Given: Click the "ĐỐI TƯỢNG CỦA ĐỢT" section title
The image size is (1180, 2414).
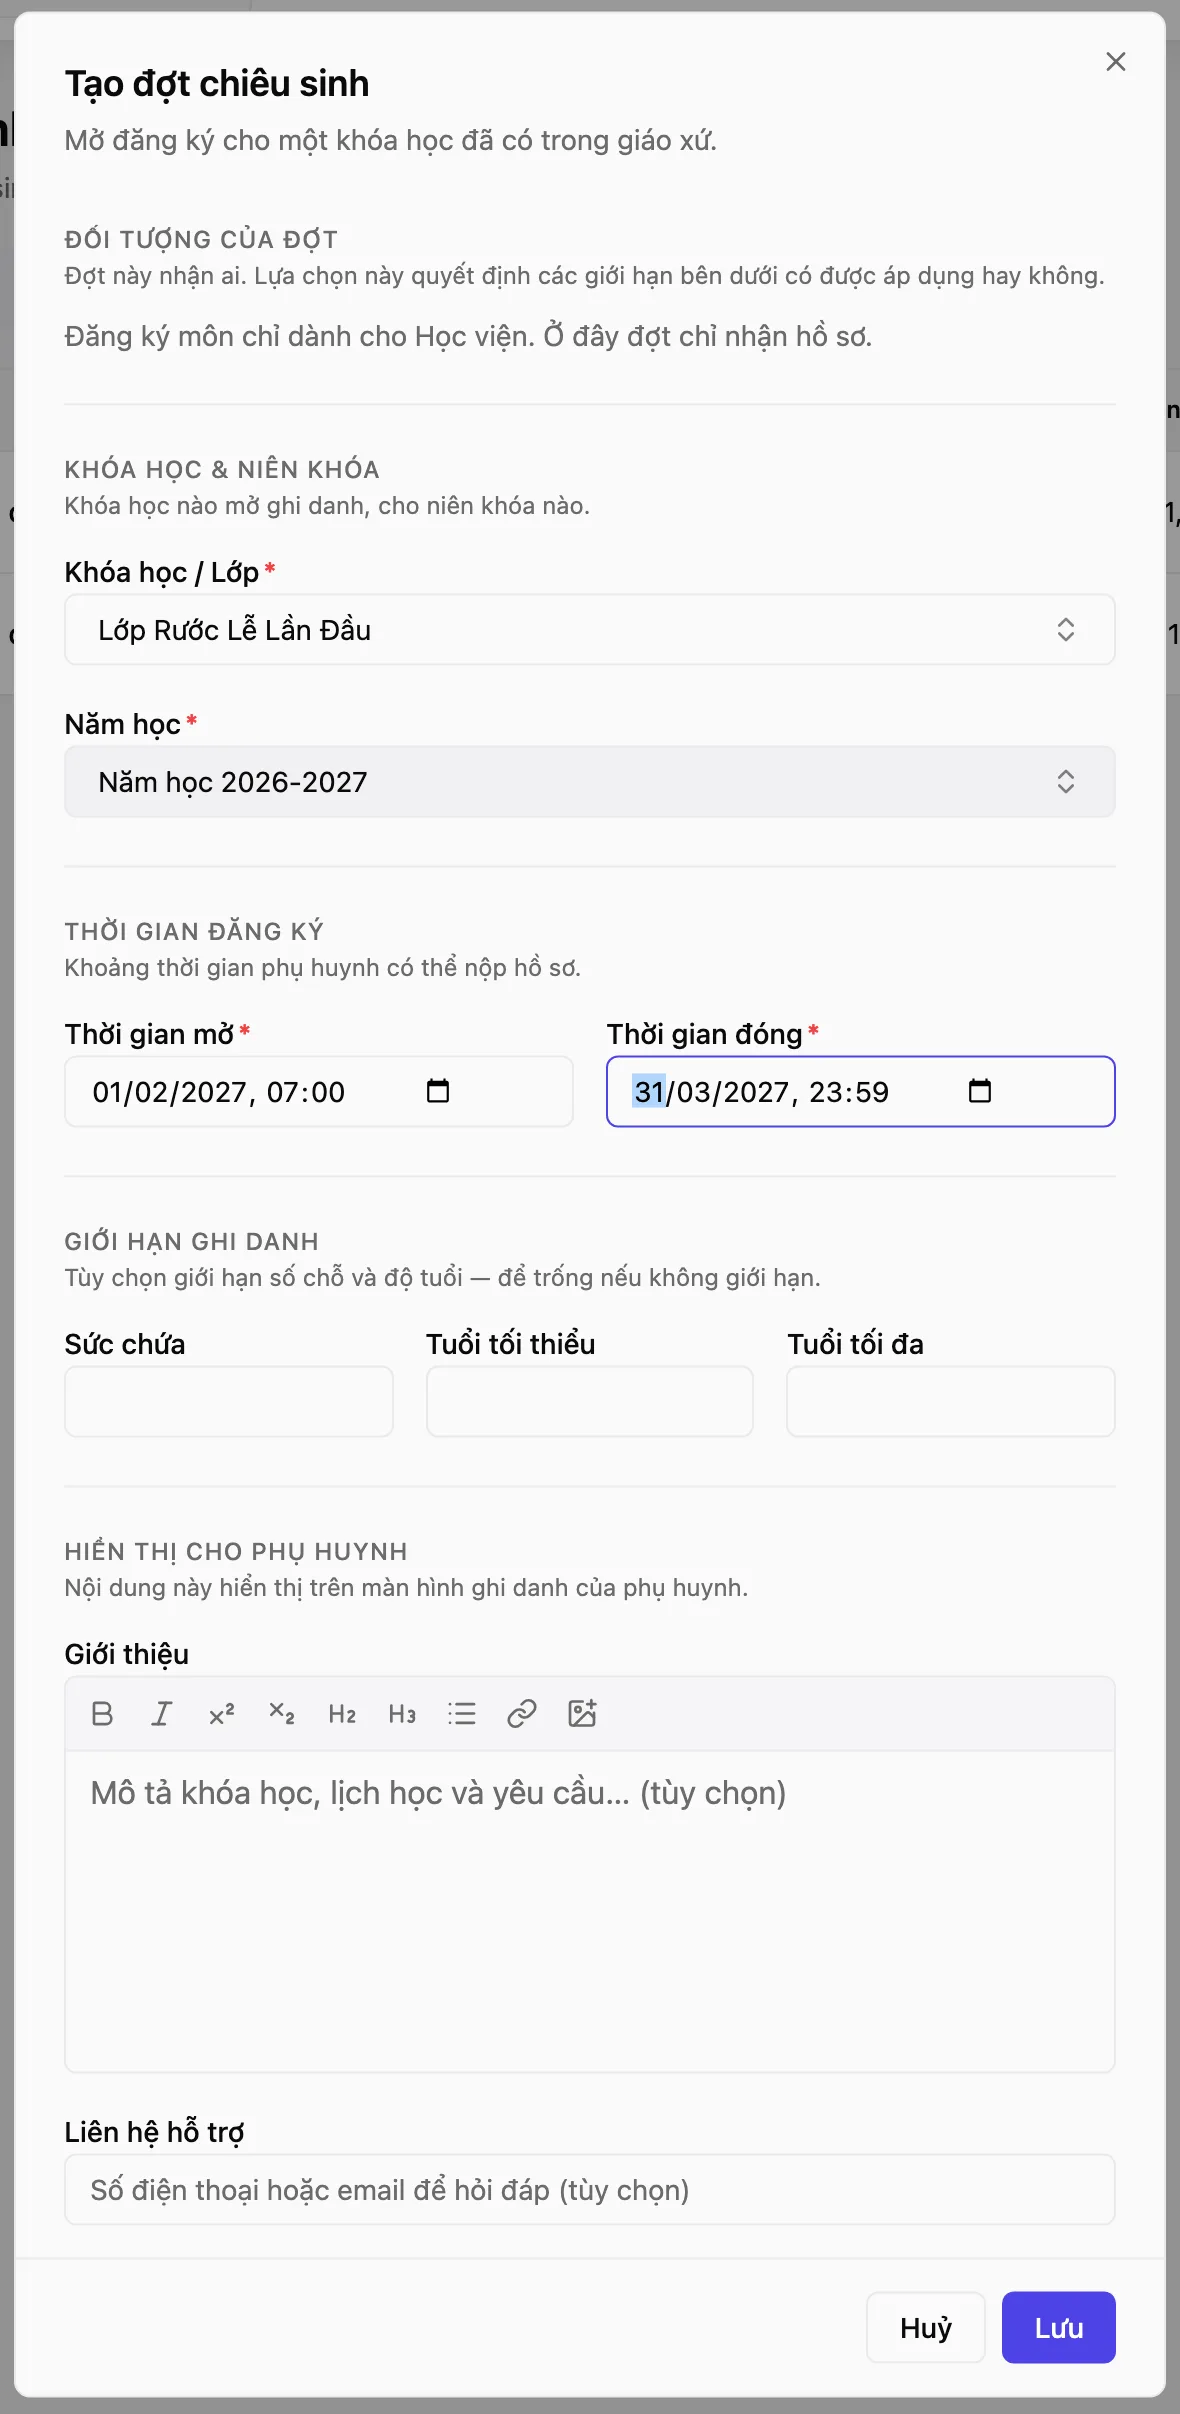Looking at the screenshot, I should (201, 240).
